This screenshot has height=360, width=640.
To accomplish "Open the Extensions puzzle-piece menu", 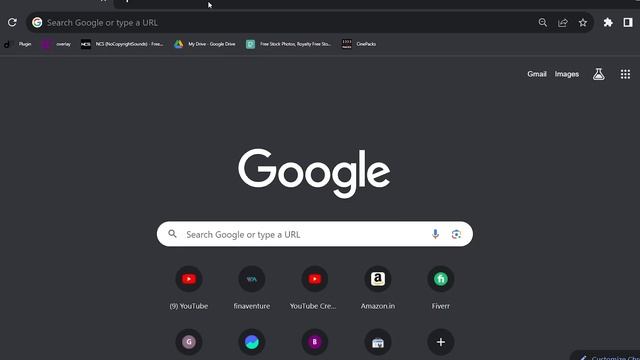I will click(x=608, y=22).
